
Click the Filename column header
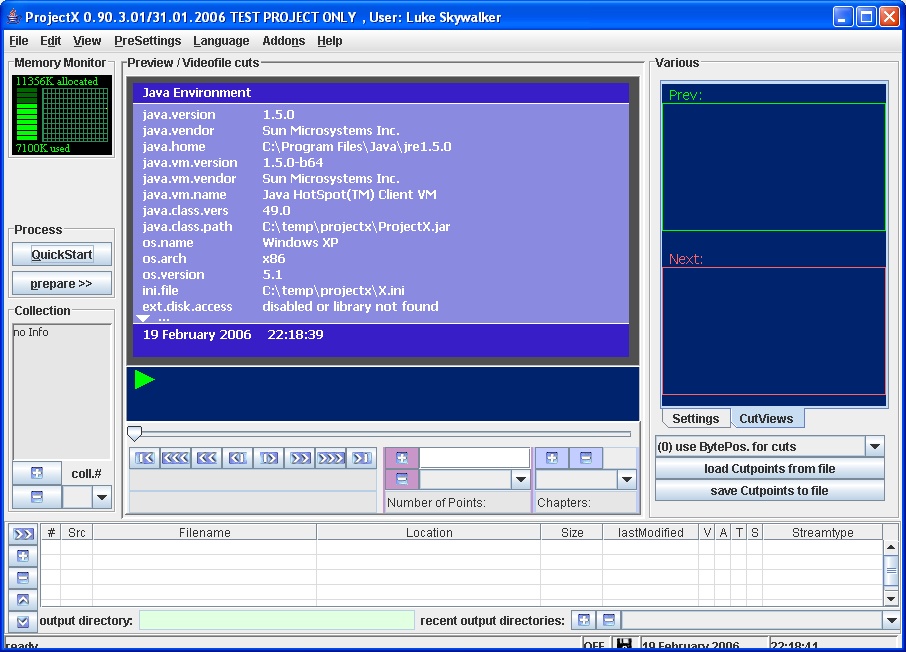click(x=205, y=532)
